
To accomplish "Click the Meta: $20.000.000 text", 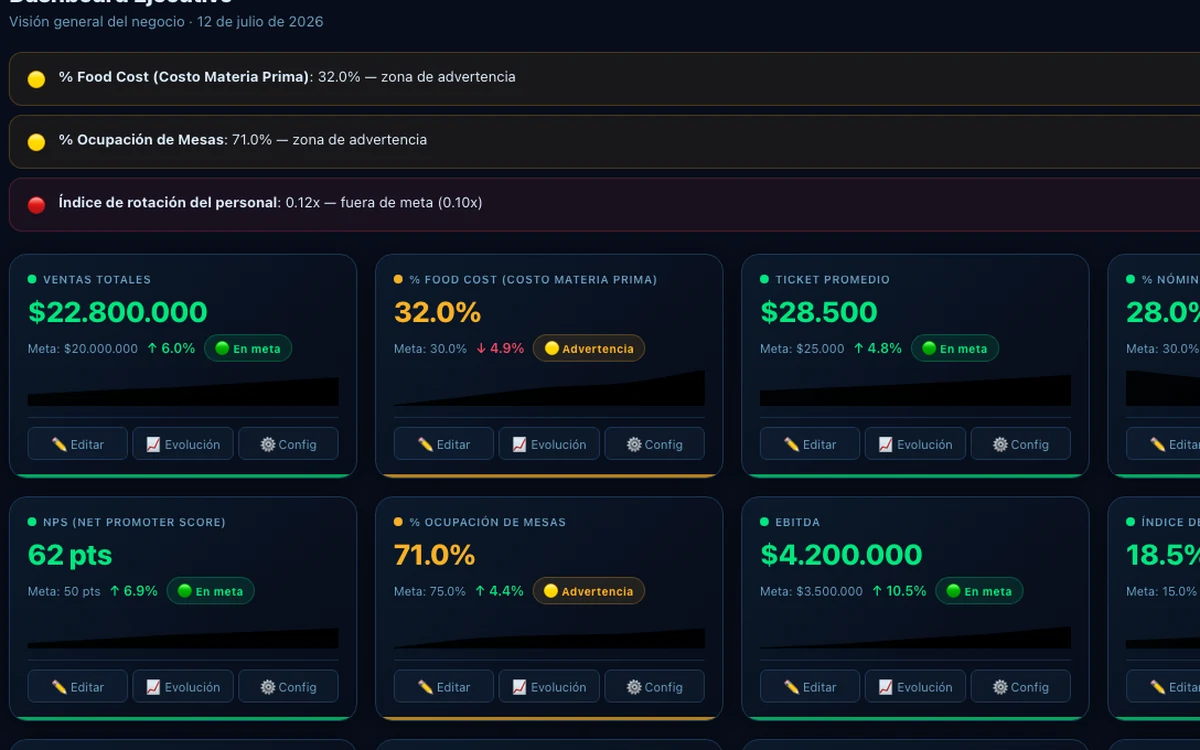I will [x=83, y=349].
